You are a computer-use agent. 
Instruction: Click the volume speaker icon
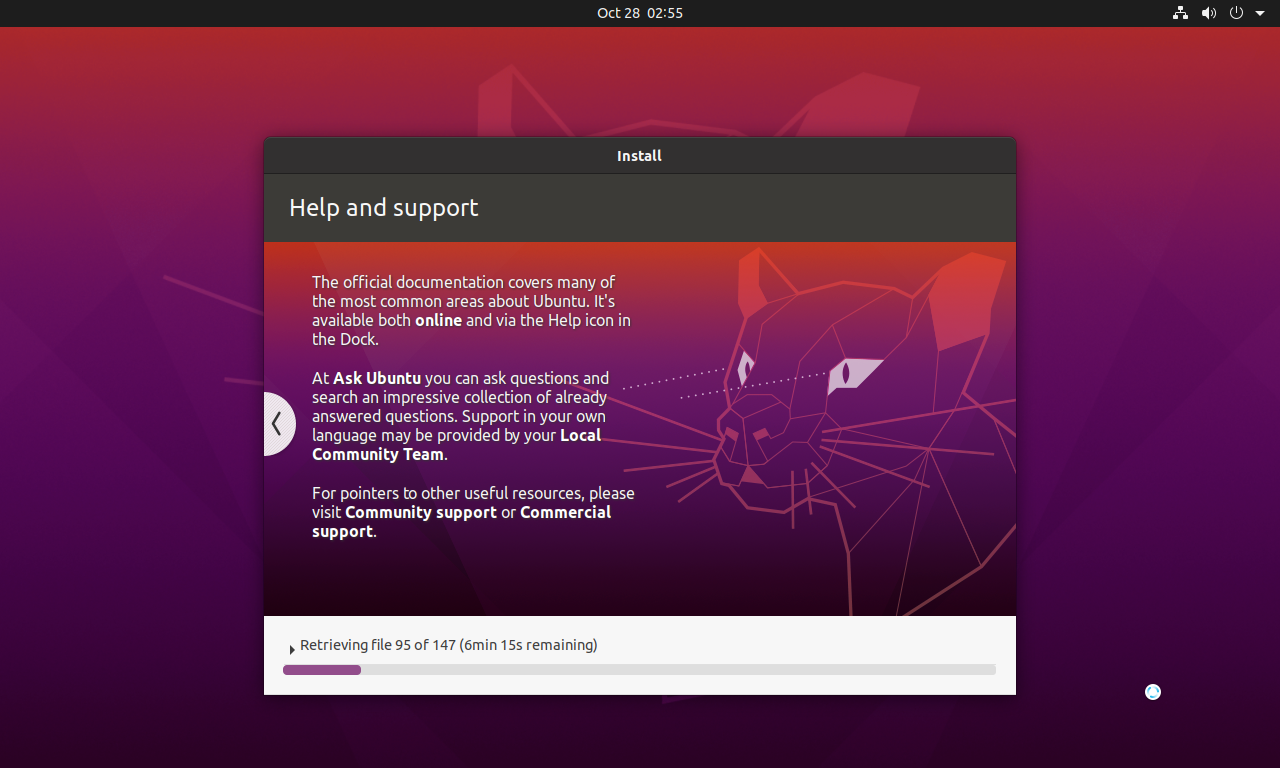tap(1209, 13)
